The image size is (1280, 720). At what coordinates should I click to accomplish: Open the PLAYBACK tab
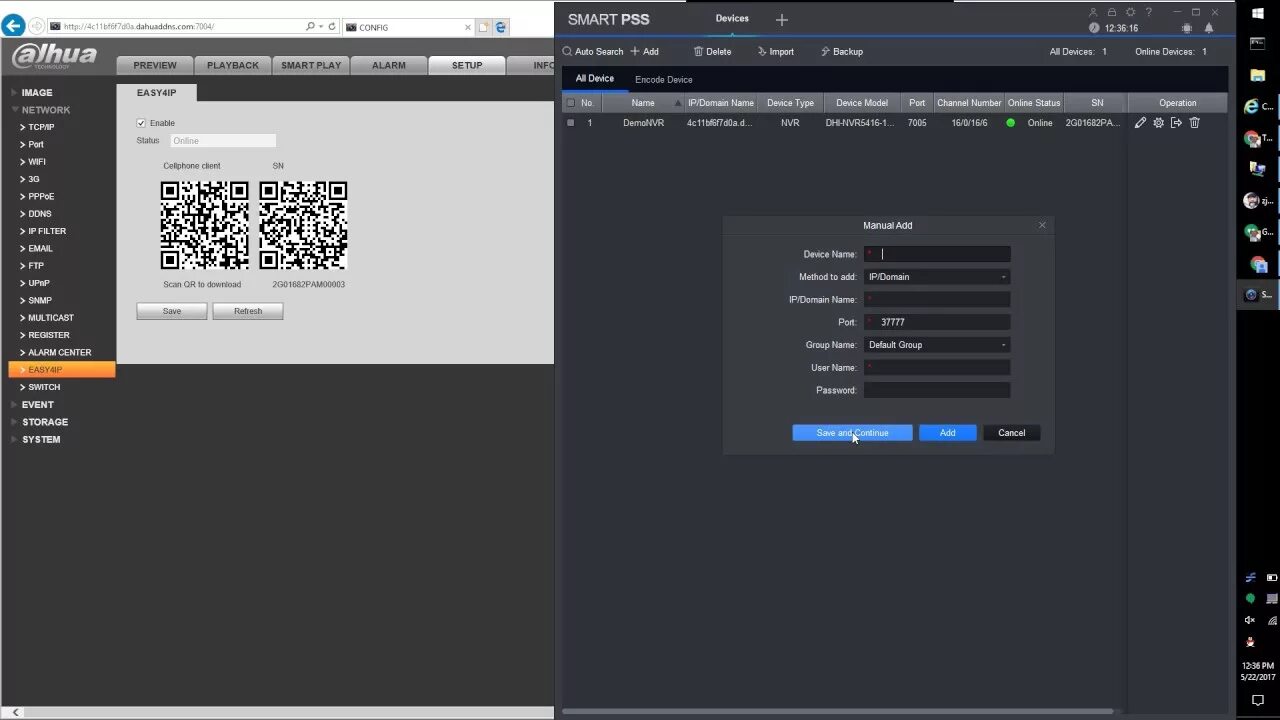(233, 65)
